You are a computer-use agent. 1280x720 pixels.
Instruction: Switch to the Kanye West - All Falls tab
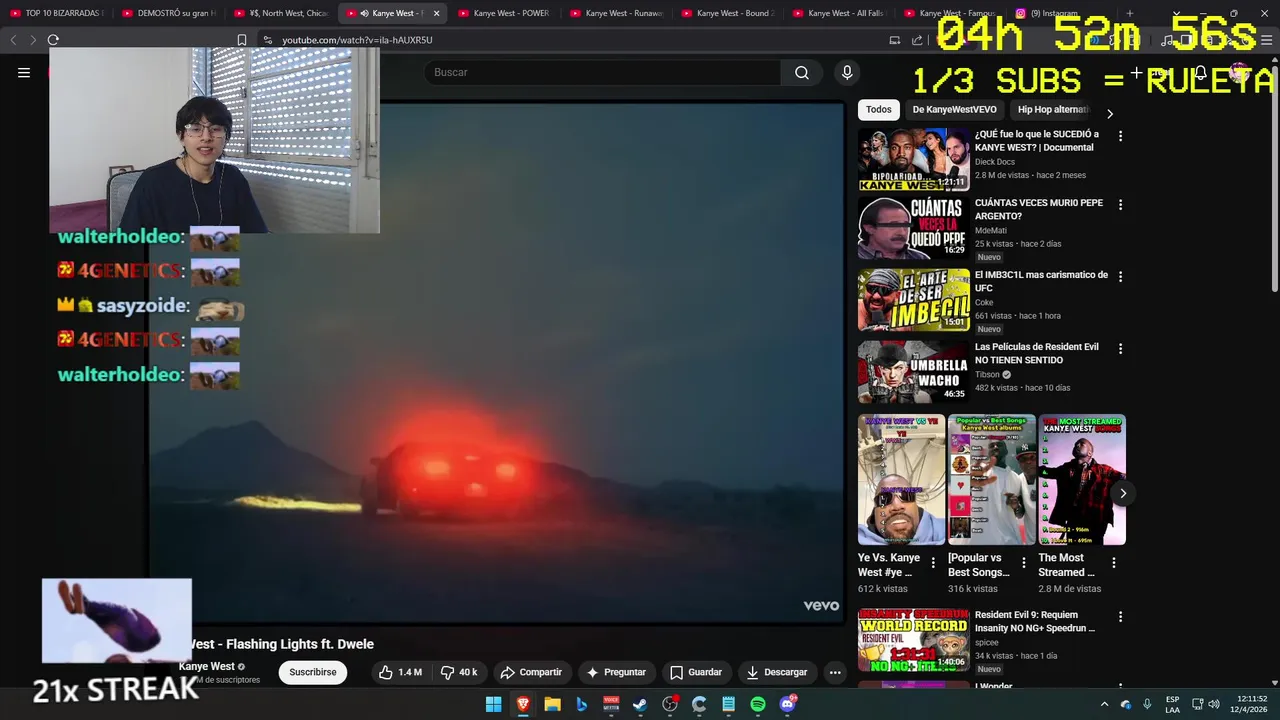pos(838,13)
